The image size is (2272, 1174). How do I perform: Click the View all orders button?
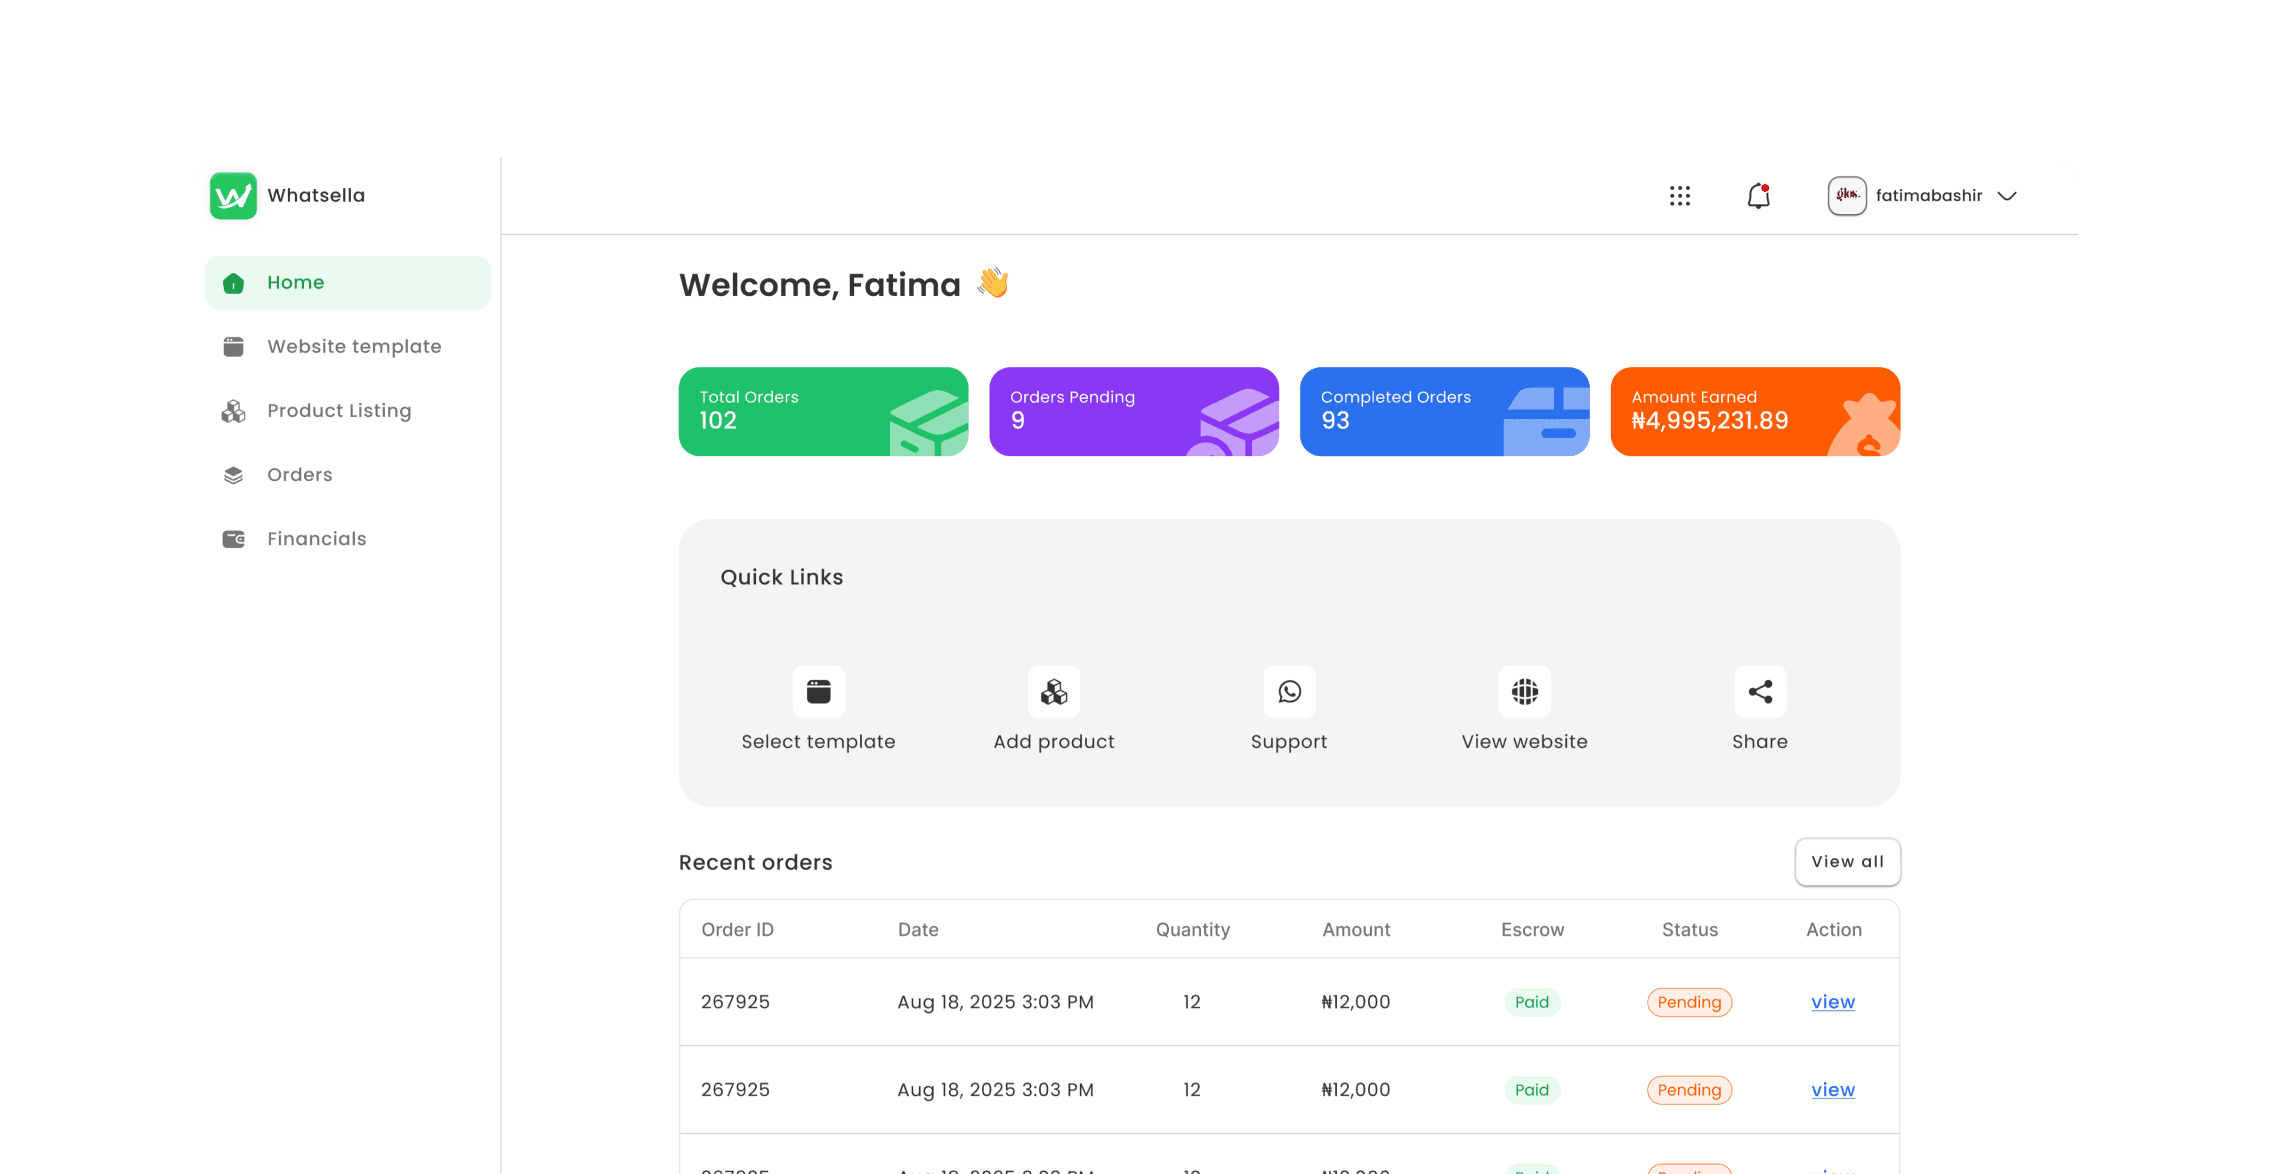1847,862
